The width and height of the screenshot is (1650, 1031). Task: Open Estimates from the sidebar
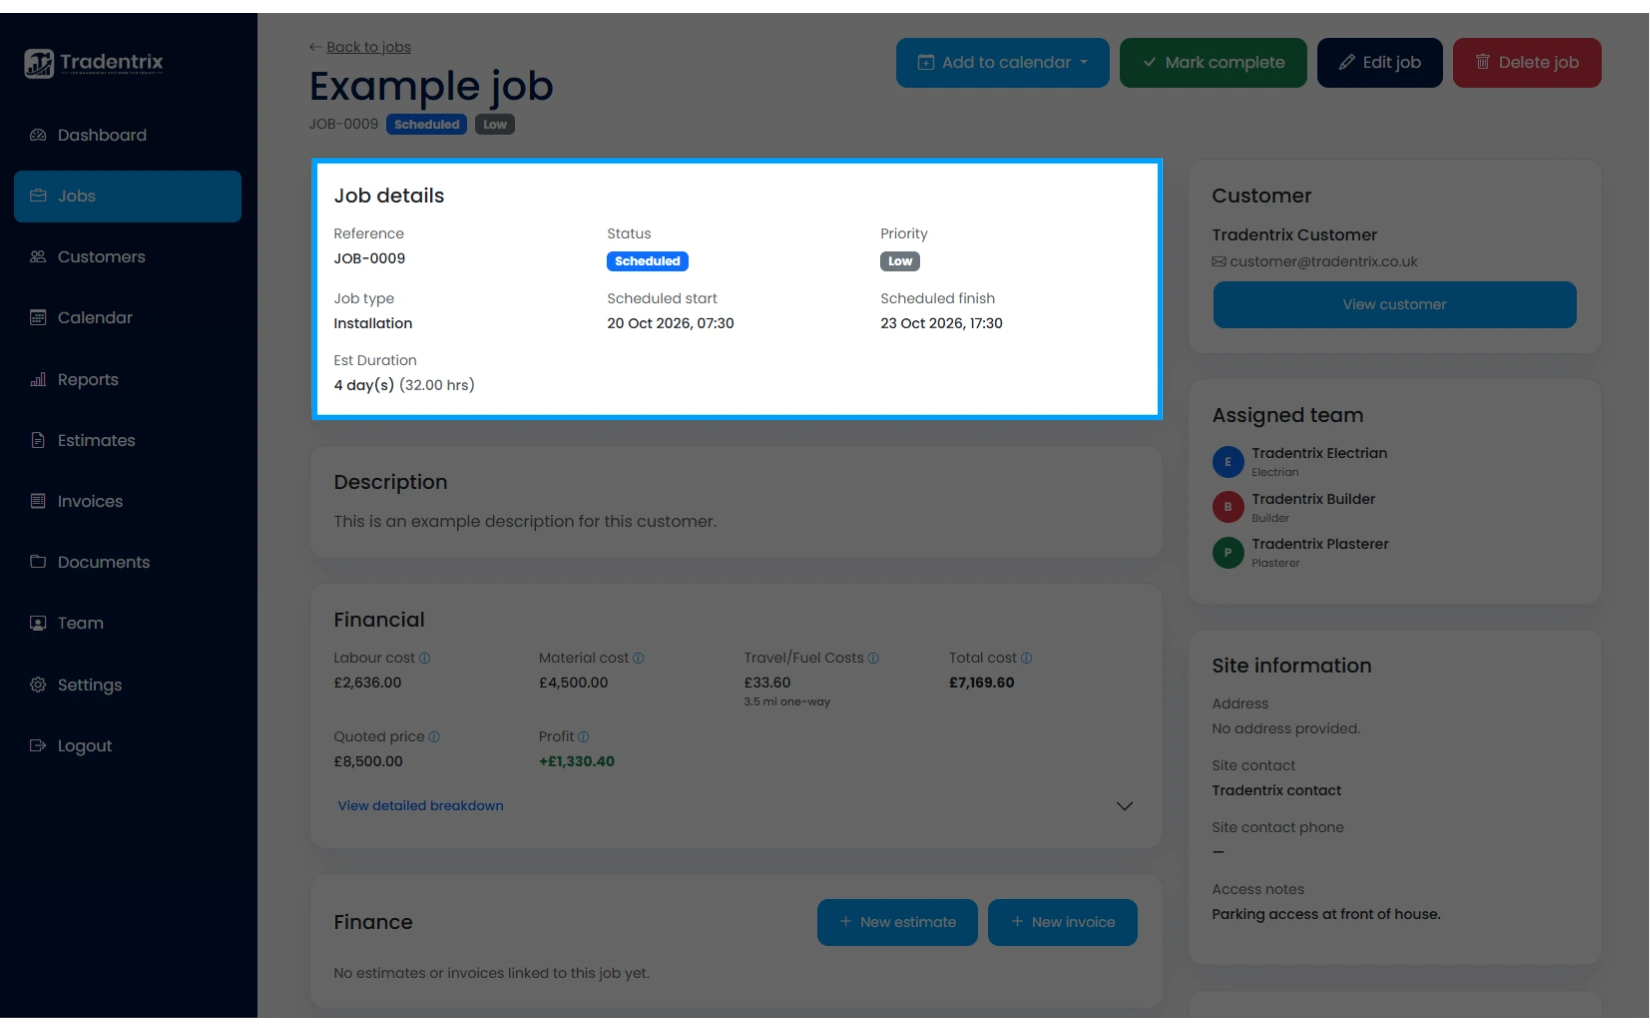coord(127,441)
